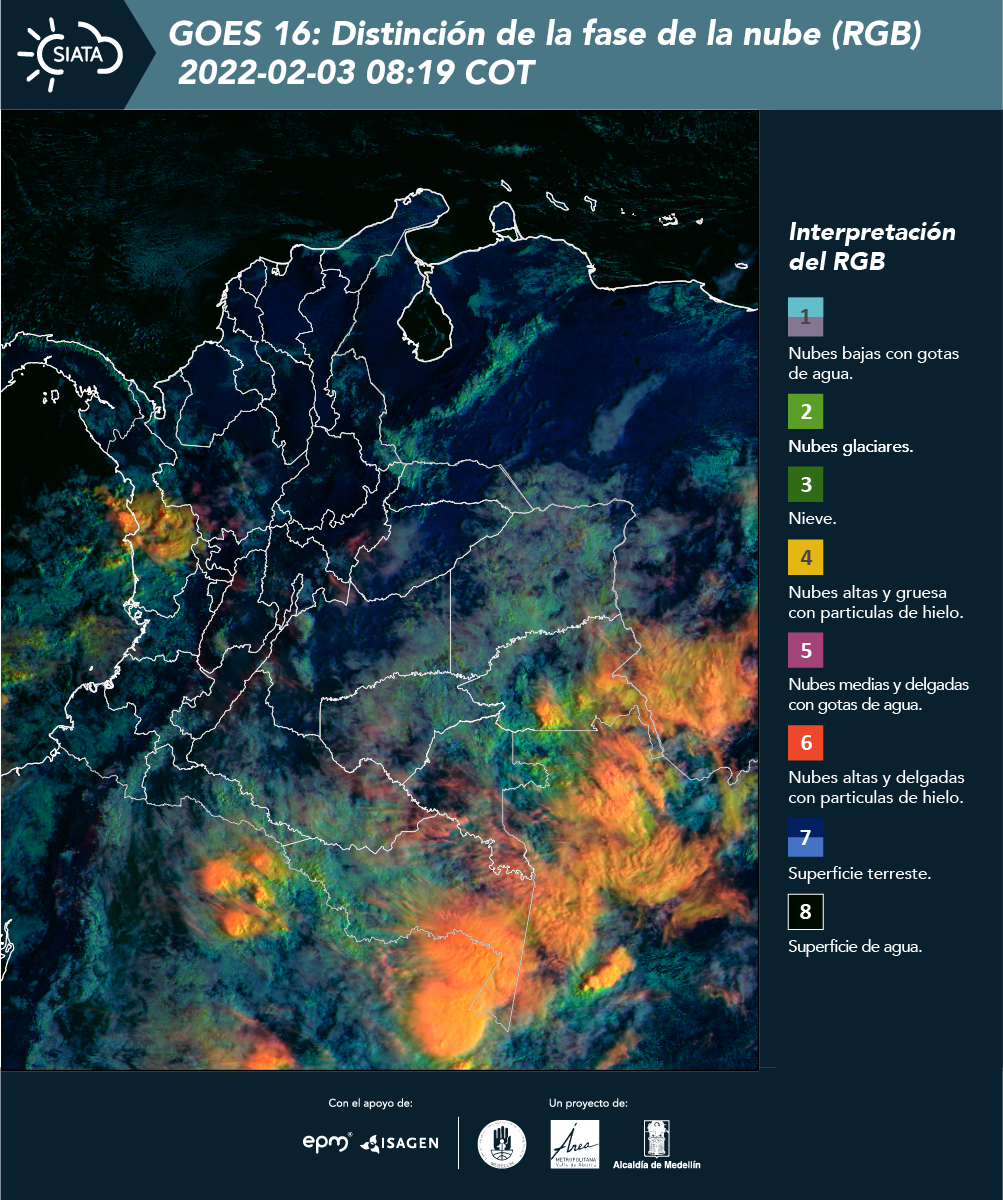Image resolution: width=1003 pixels, height=1200 pixels.
Task: Select dark green legend swatch number 3
Action: pos(805,485)
